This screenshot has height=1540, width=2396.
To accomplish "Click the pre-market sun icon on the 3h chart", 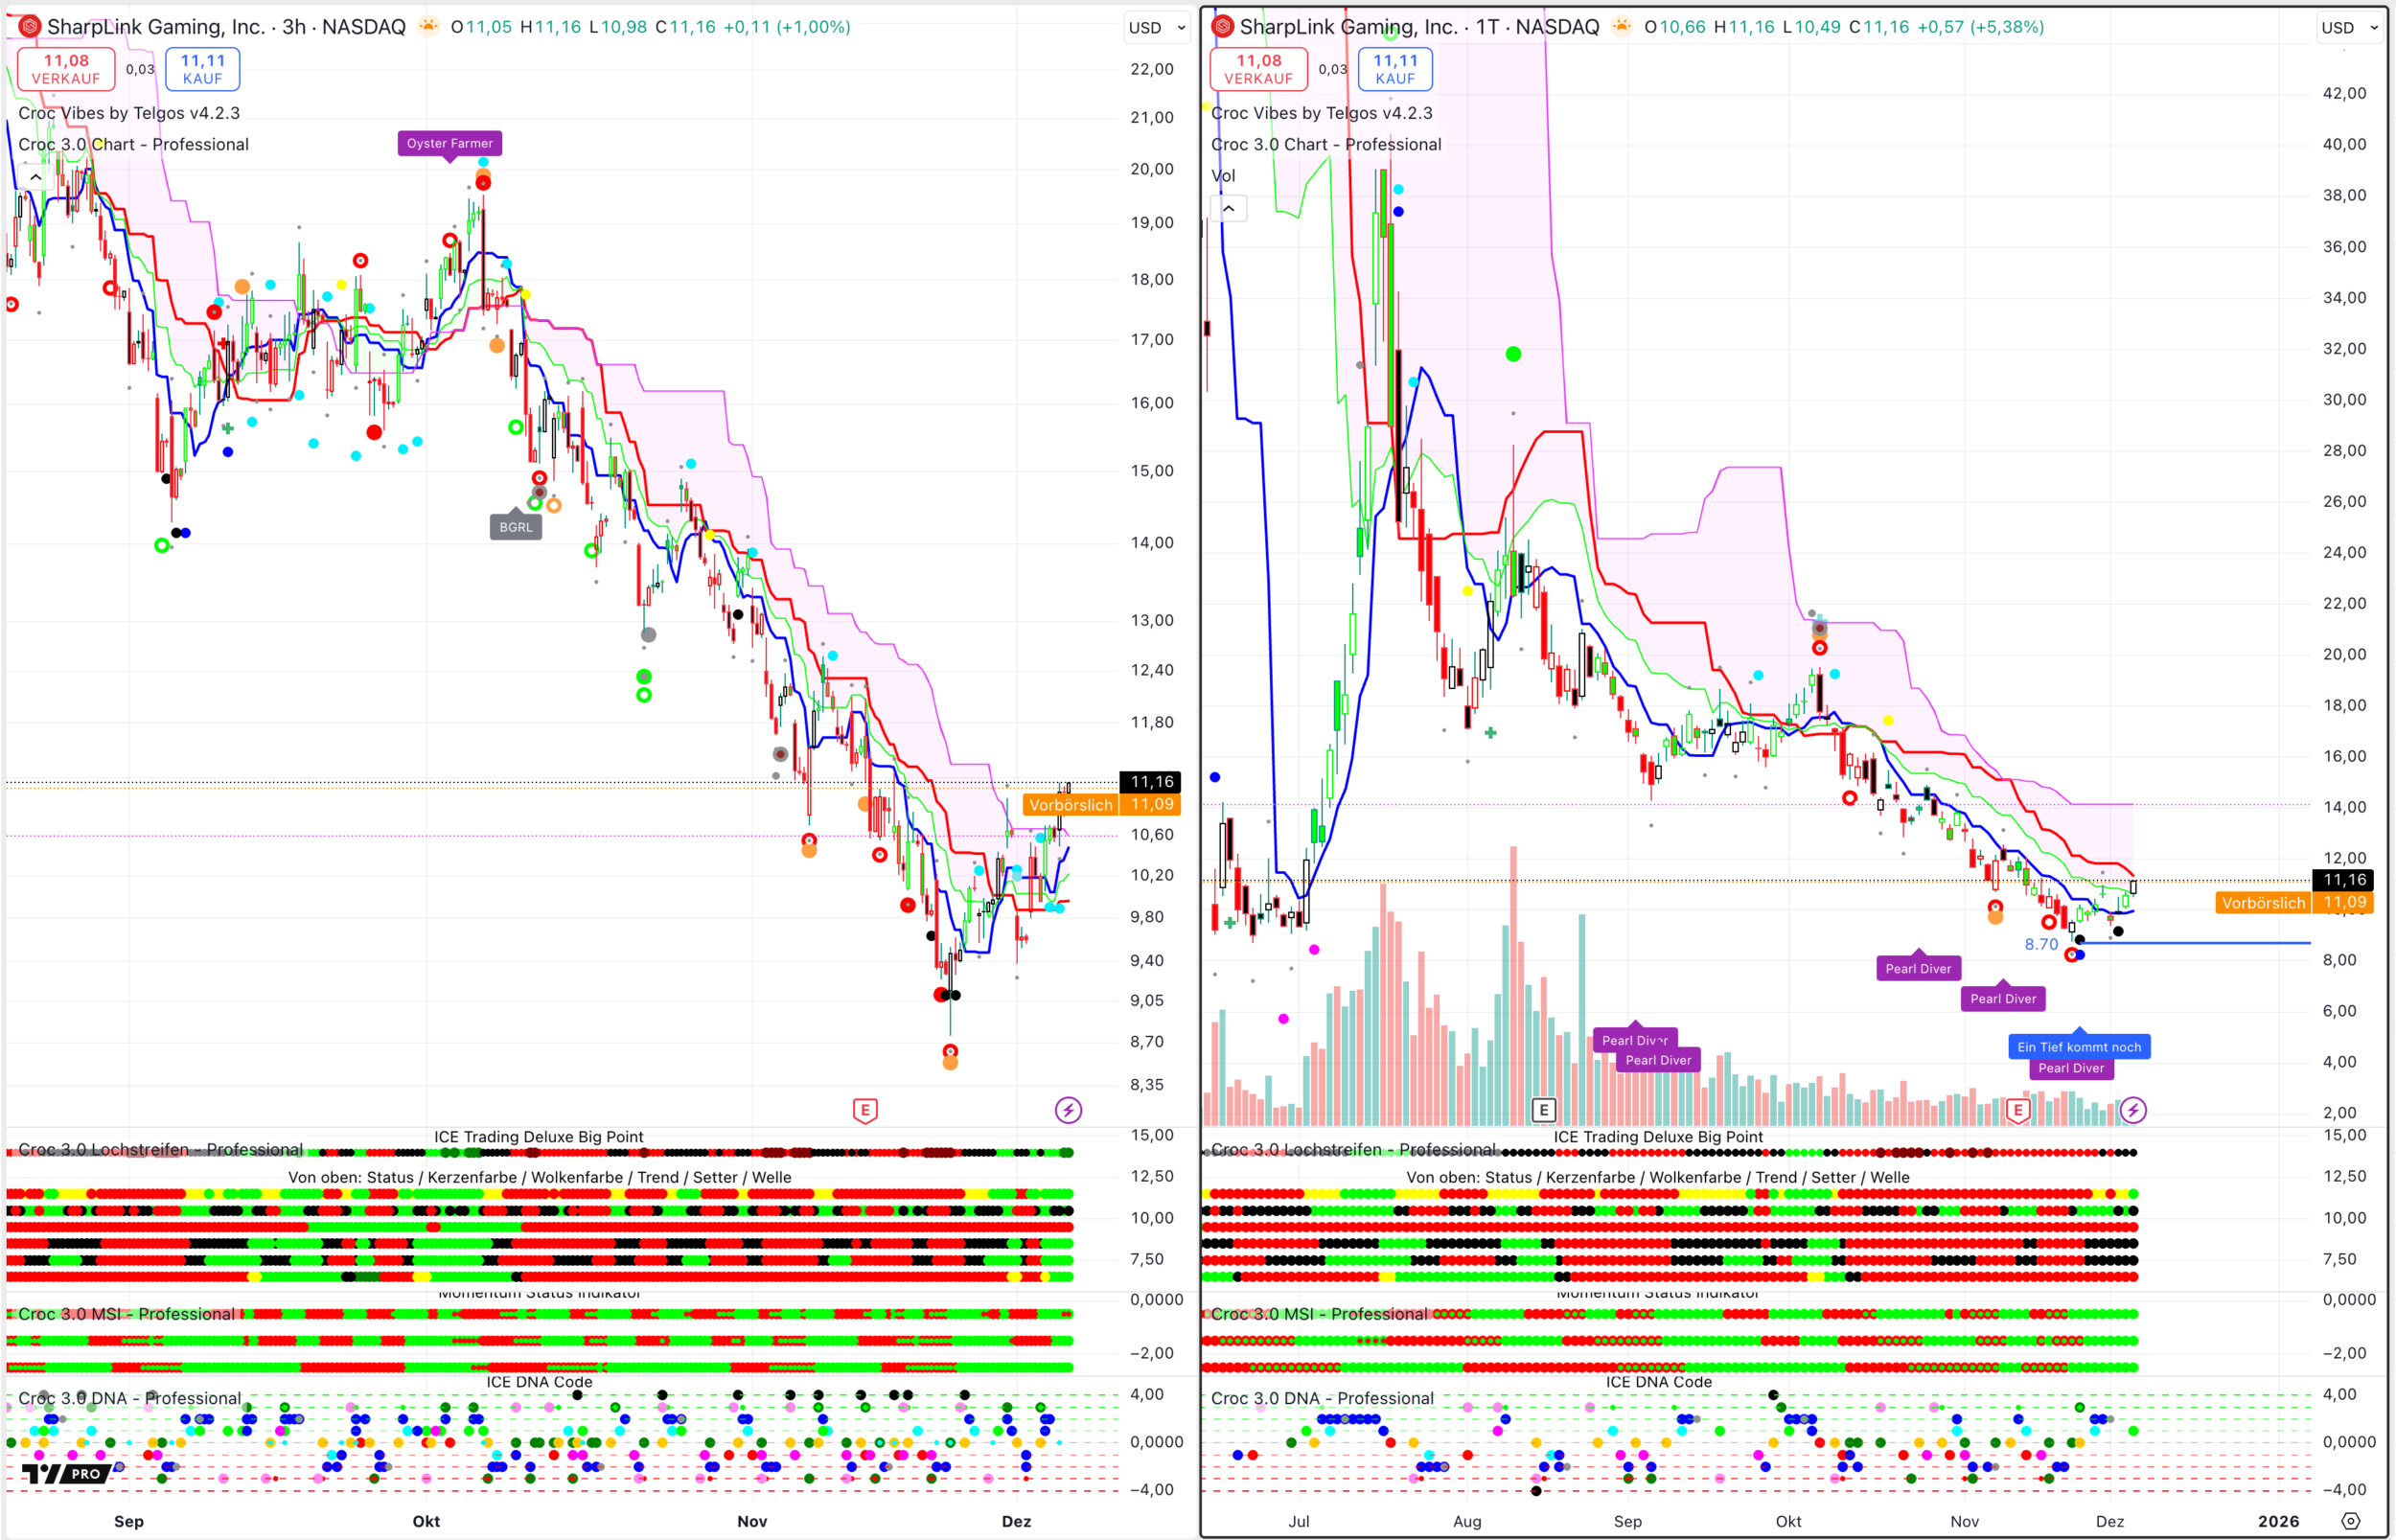I will click(428, 27).
